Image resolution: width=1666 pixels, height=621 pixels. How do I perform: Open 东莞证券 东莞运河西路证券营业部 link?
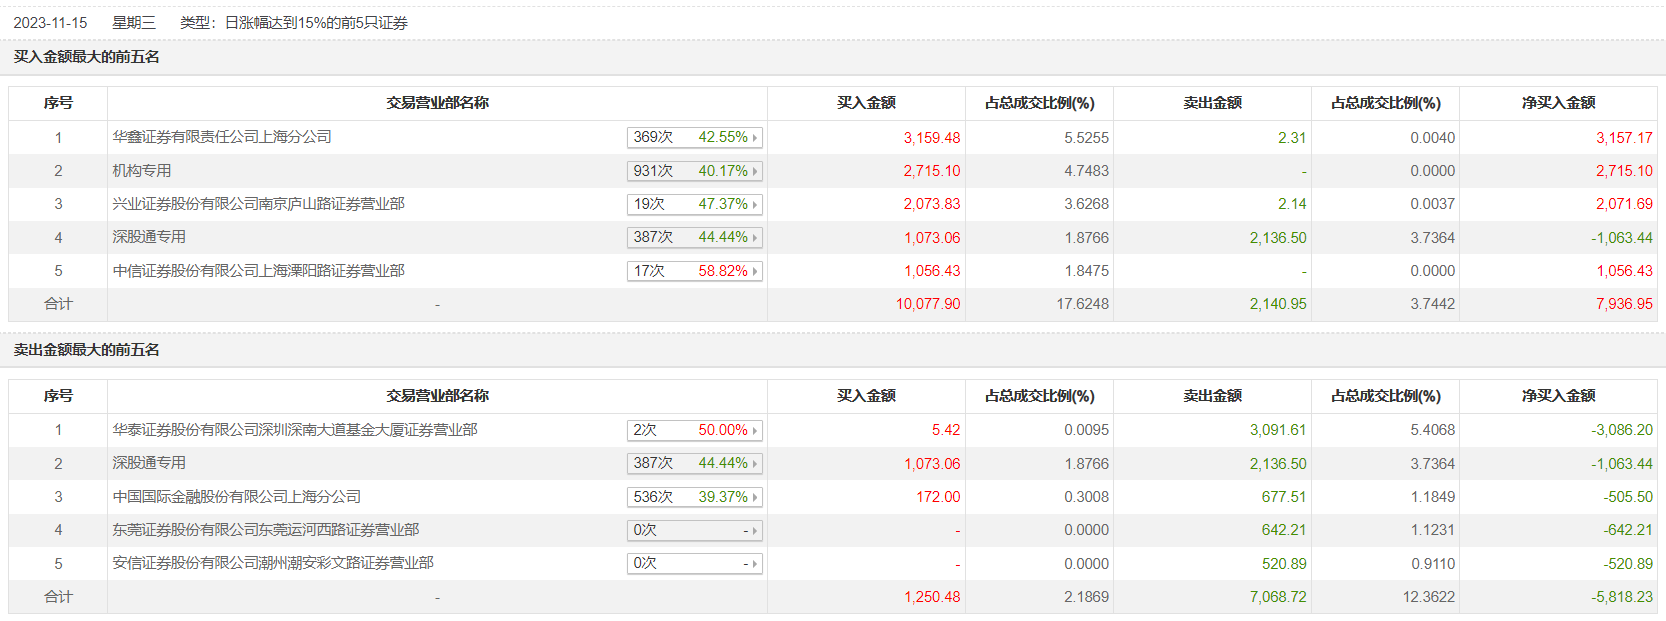tap(266, 530)
